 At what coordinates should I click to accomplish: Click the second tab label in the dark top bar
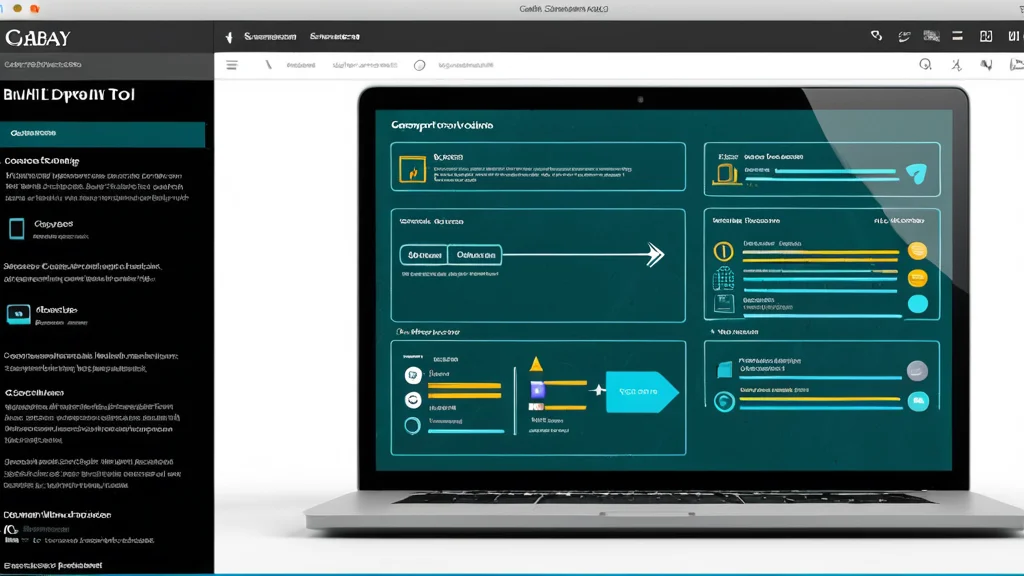(334, 37)
